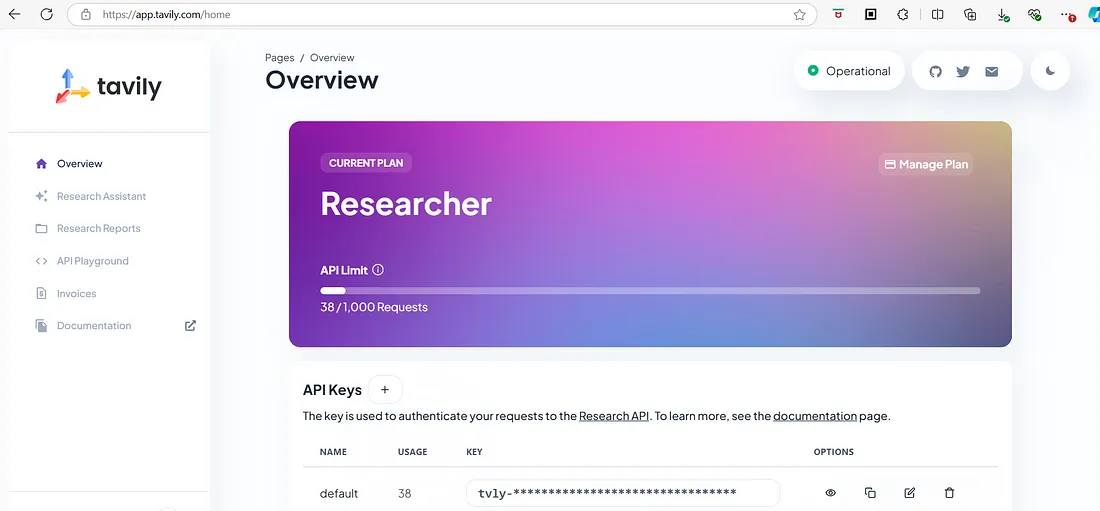
Task: Click the masked tvly- key field
Action: [623, 493]
